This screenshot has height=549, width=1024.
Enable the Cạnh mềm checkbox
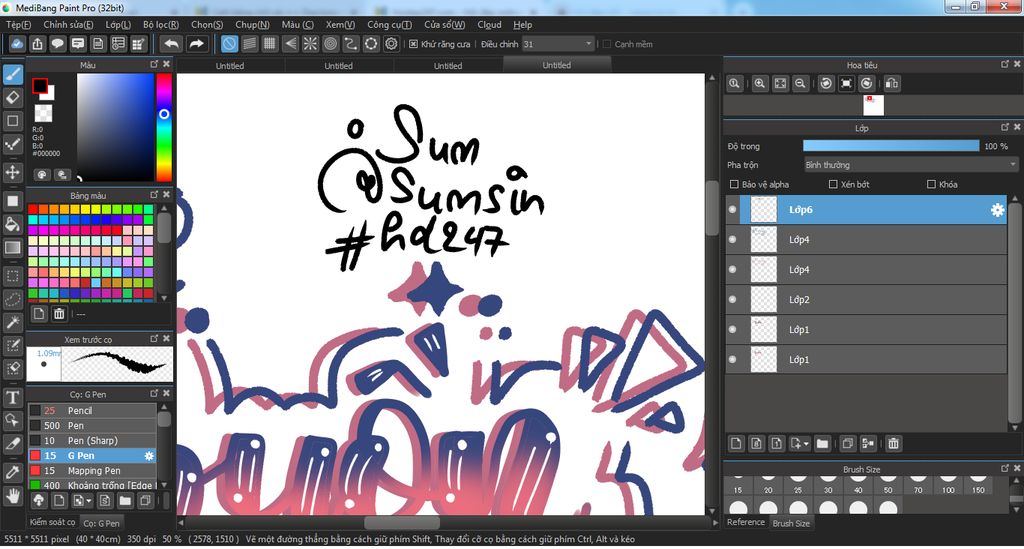[607, 44]
